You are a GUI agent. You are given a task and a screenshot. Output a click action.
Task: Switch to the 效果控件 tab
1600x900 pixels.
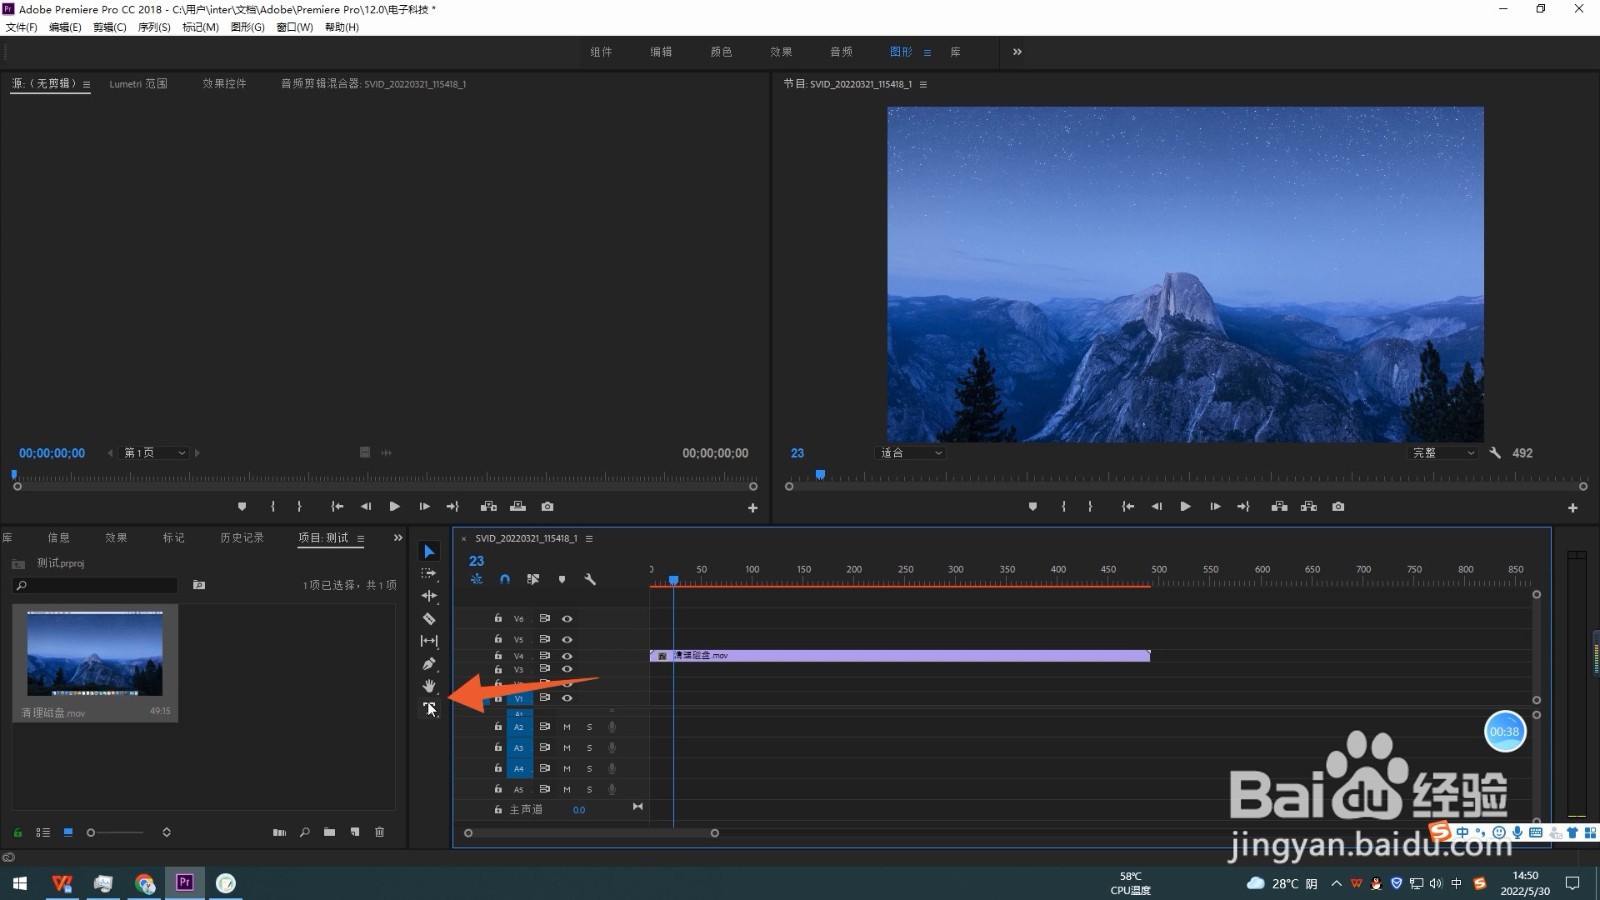[x=224, y=84]
